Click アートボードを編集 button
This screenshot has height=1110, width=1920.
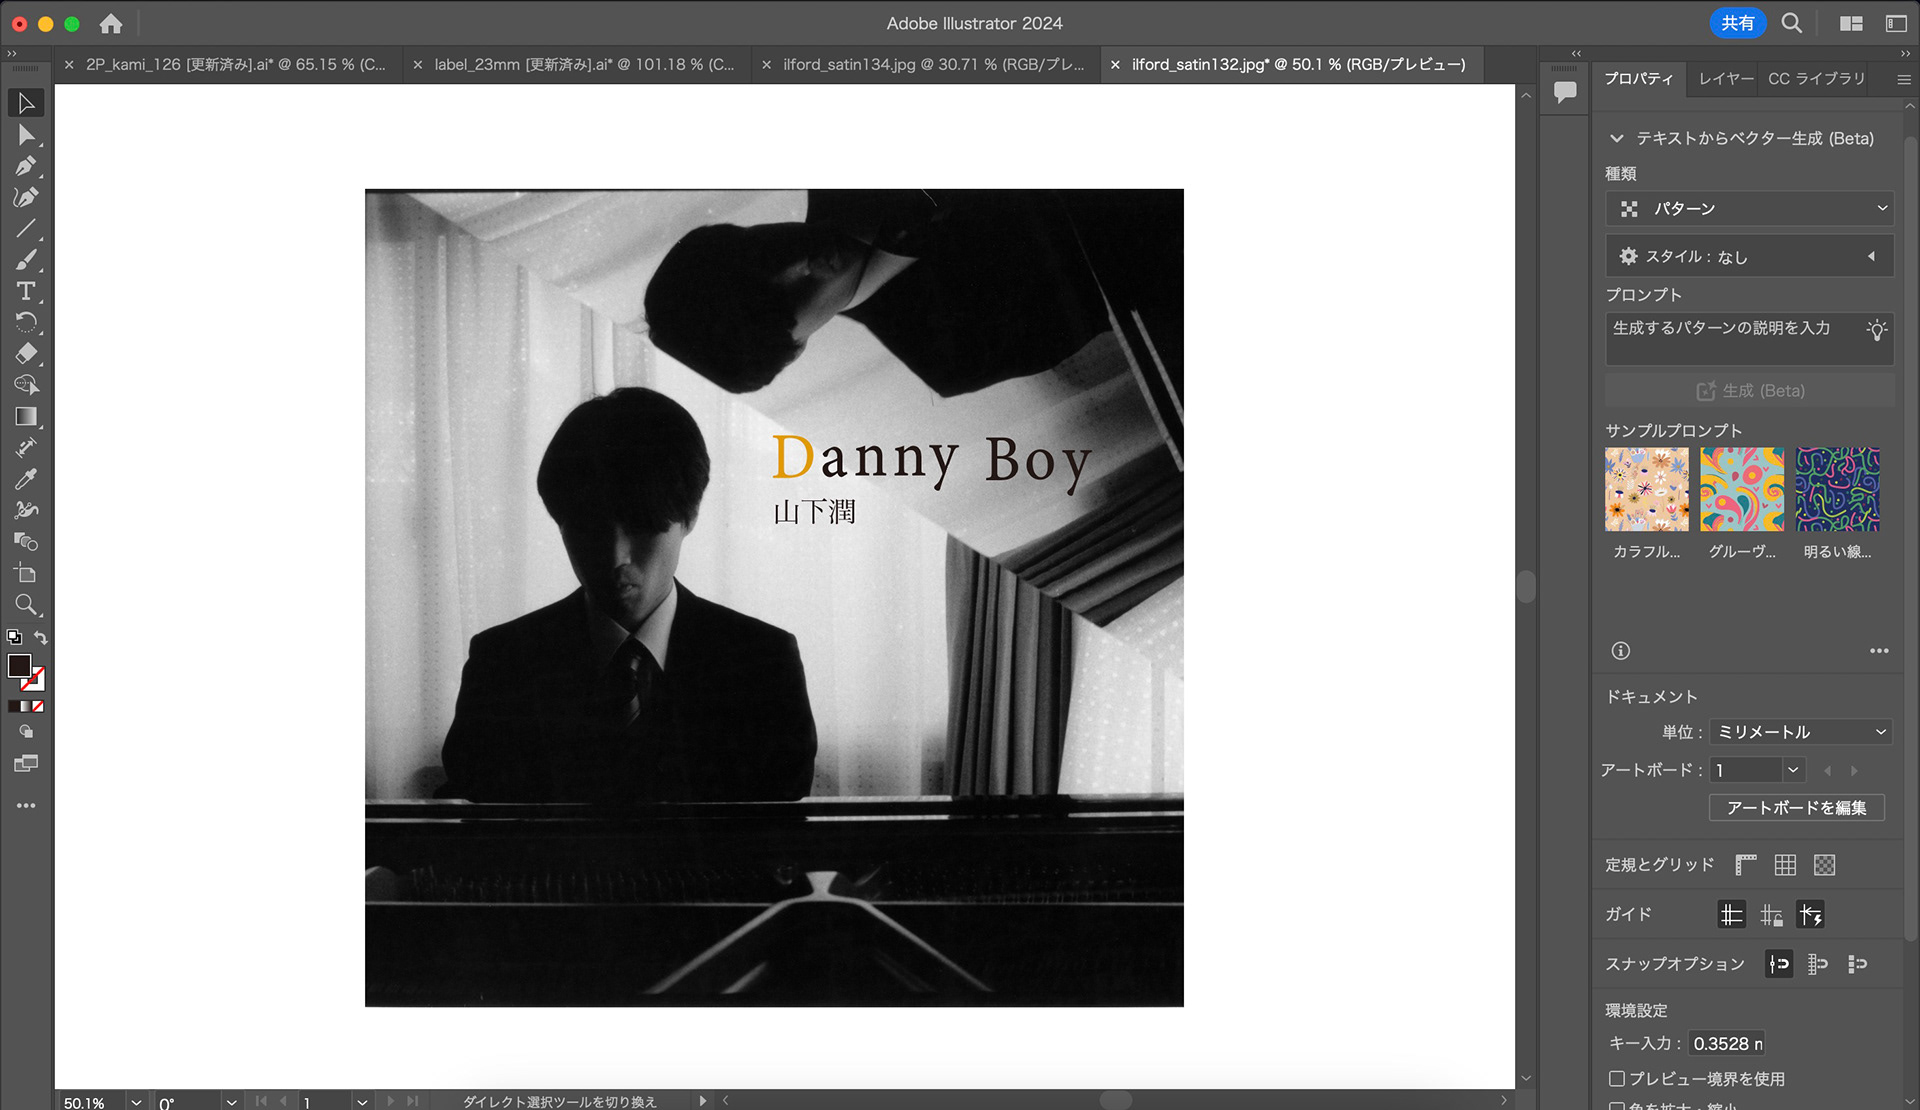(x=1796, y=808)
